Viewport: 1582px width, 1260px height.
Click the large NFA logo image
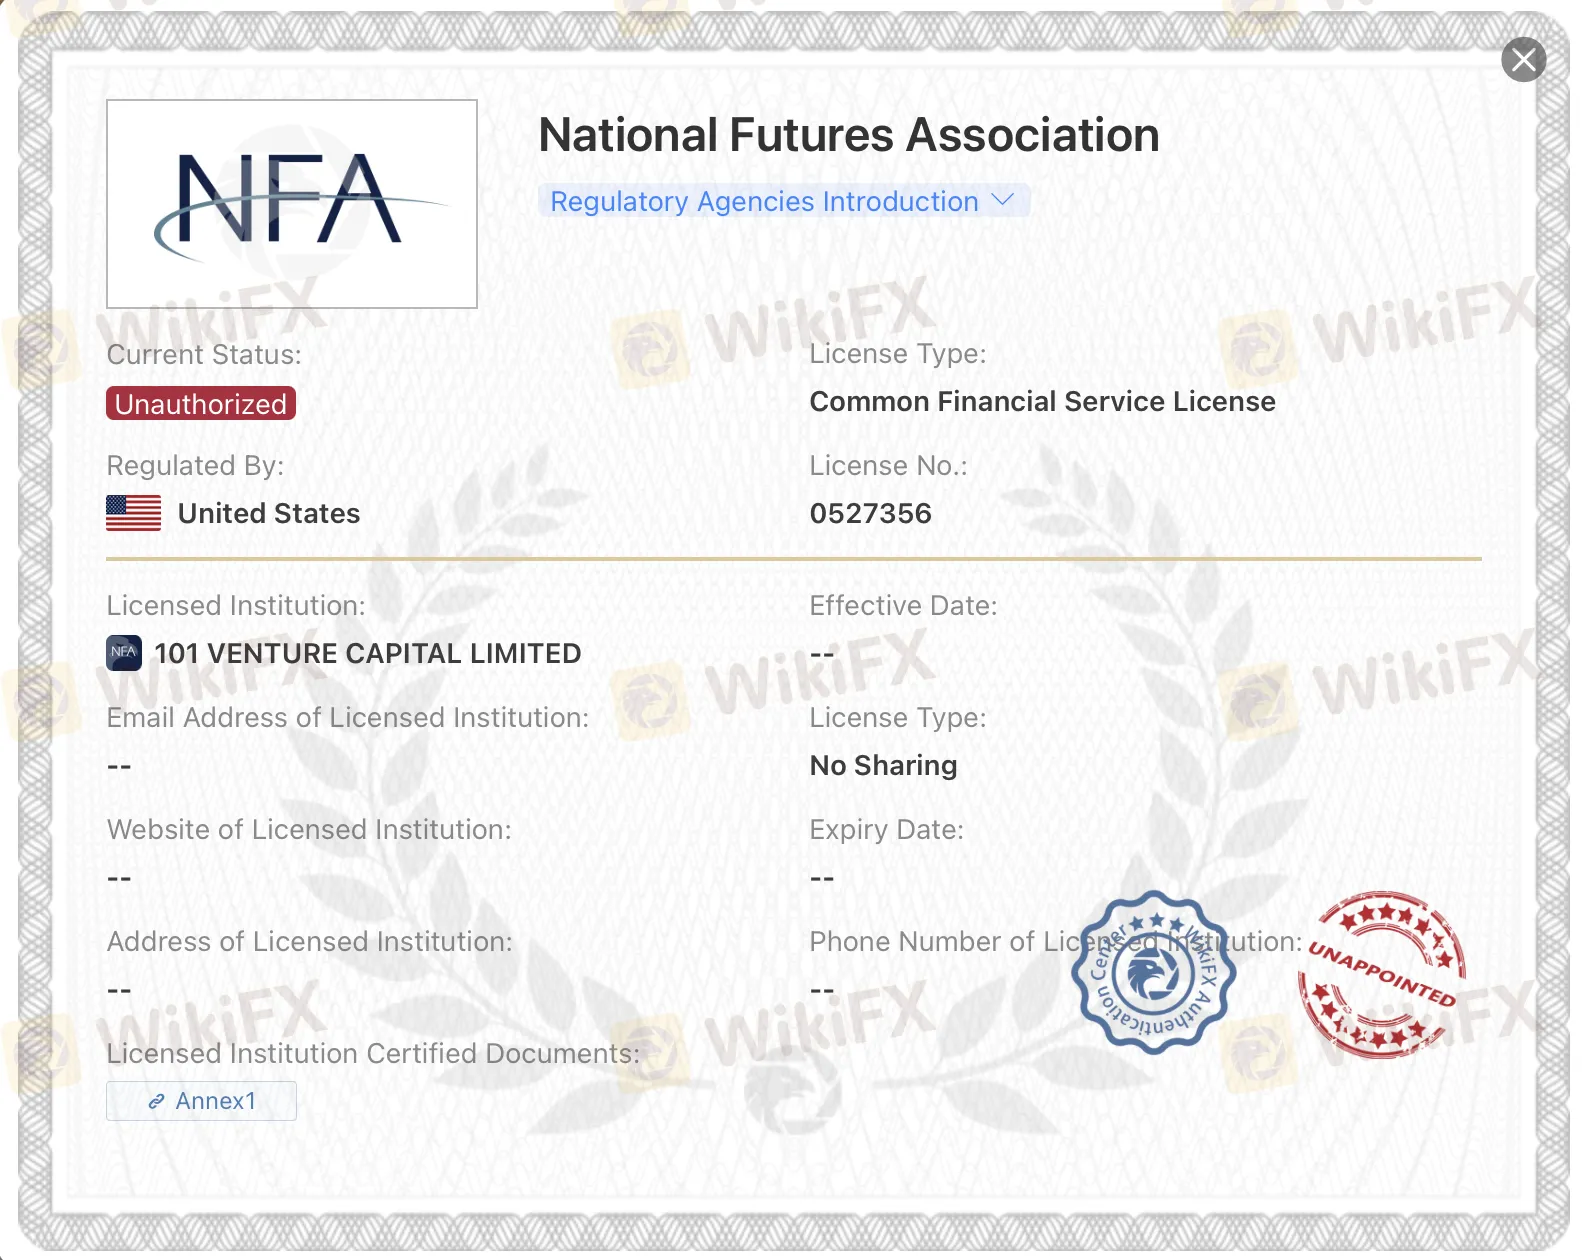(291, 204)
